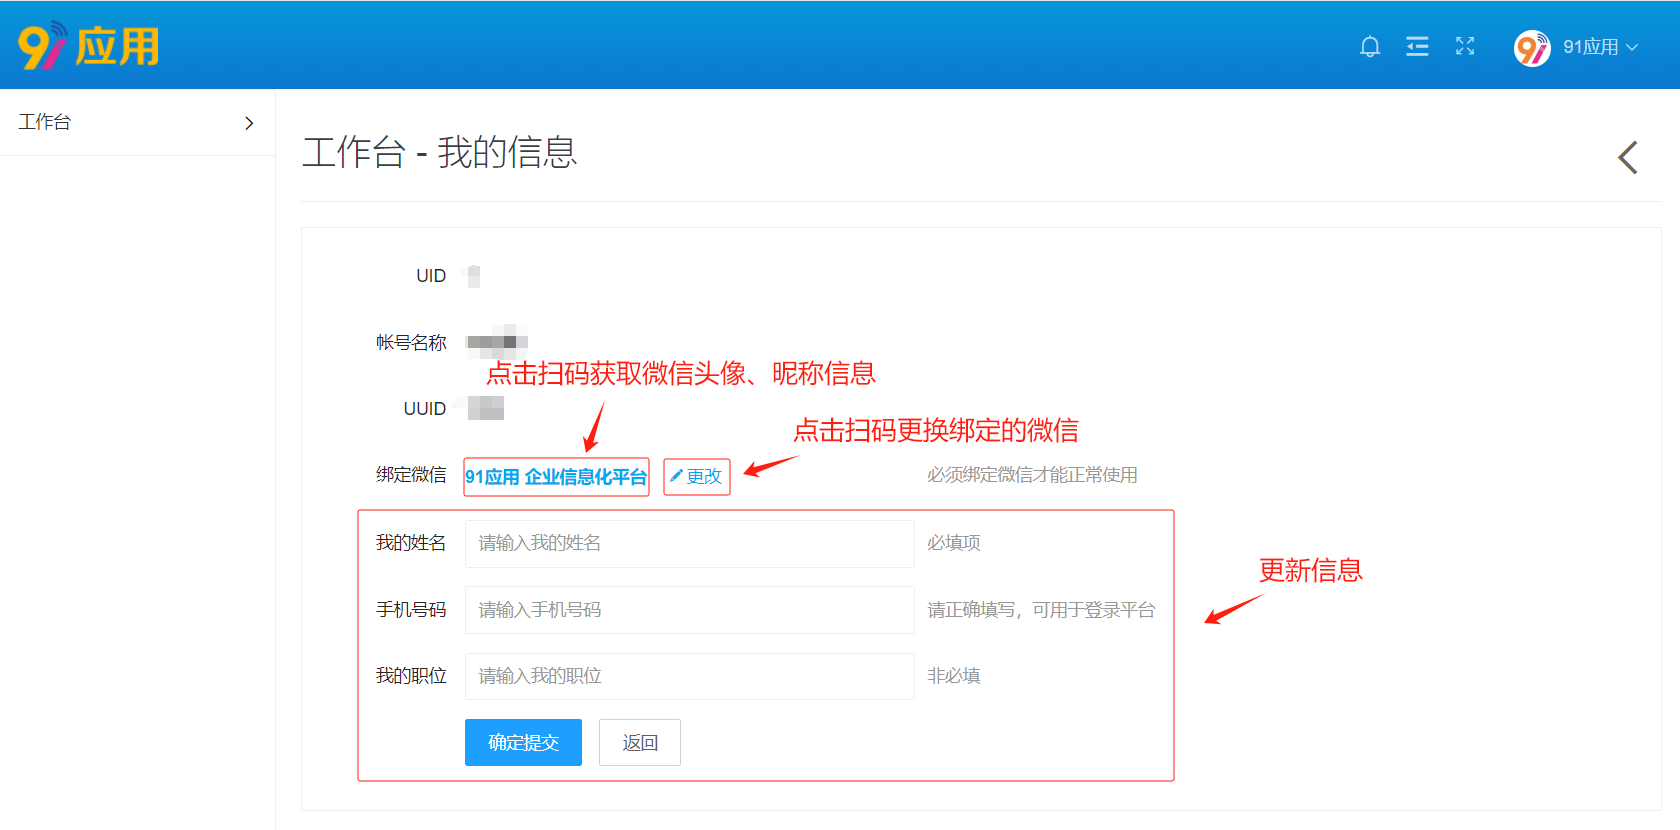Screen dimensions: 1680x830
Task: Click the 返回 button
Action: (640, 742)
